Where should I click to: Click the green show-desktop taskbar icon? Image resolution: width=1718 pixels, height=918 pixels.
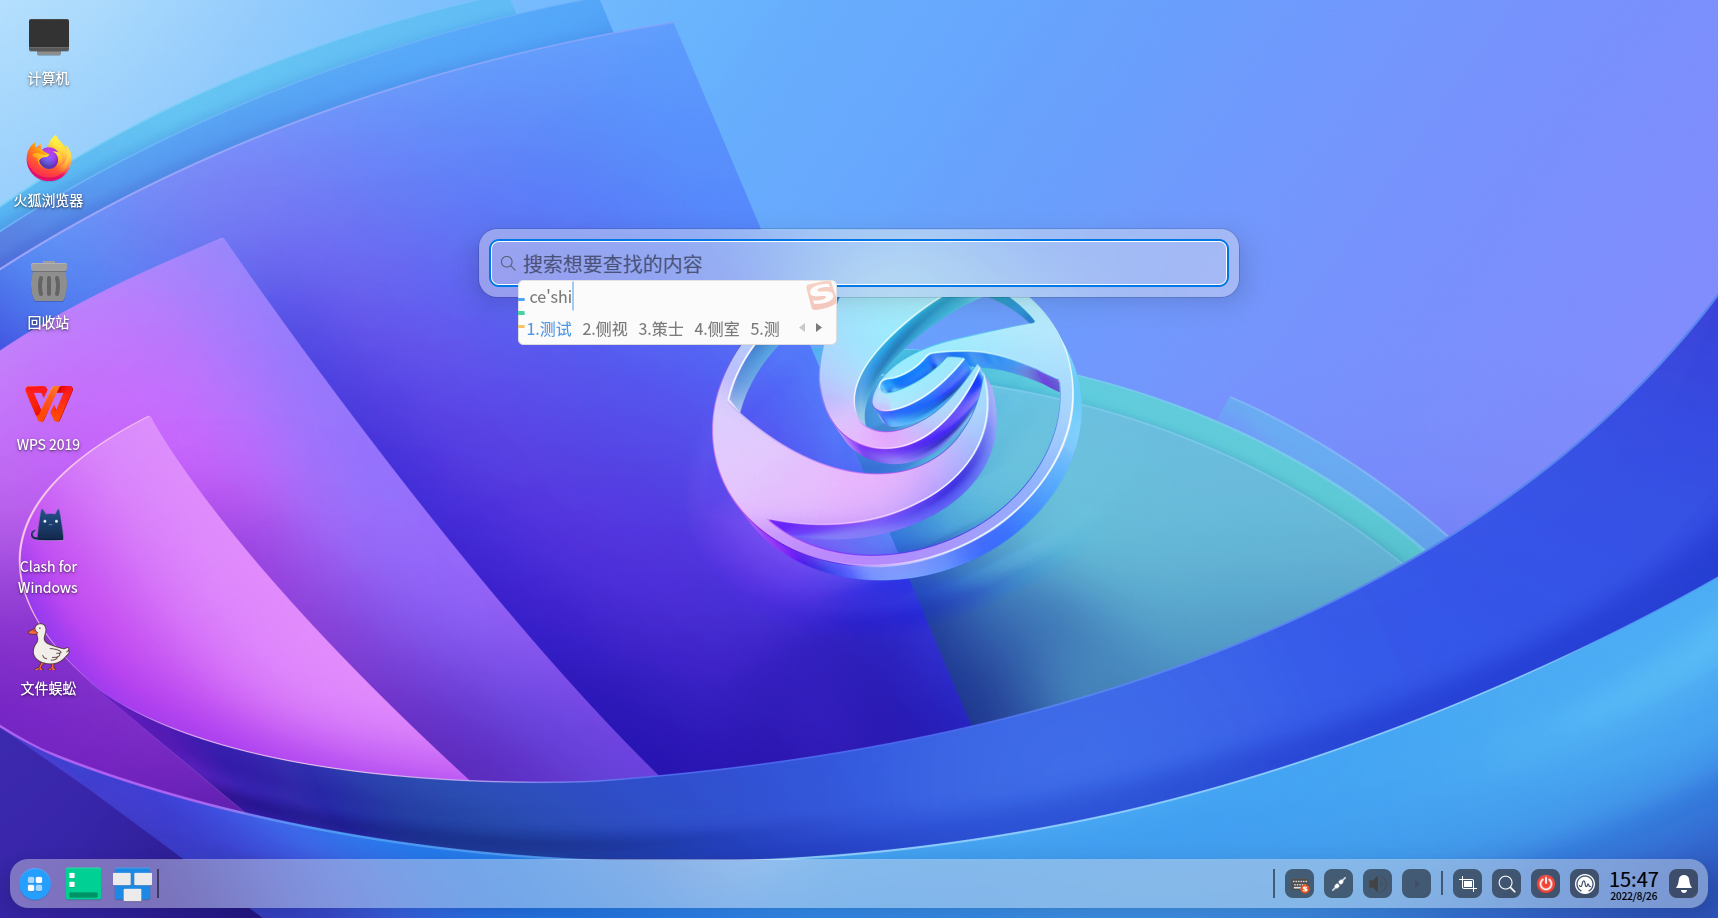(83, 884)
